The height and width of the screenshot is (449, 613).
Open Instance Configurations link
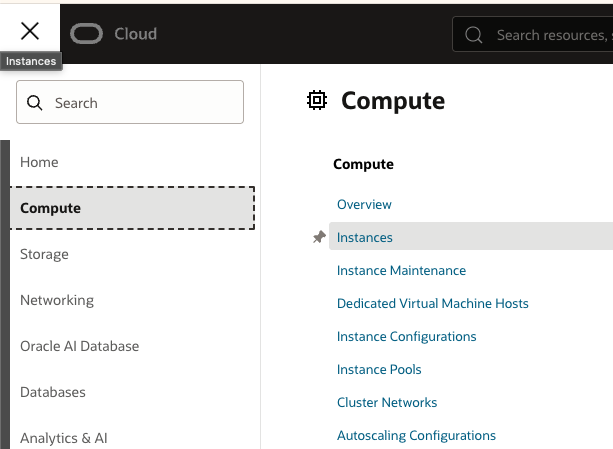coord(407,336)
